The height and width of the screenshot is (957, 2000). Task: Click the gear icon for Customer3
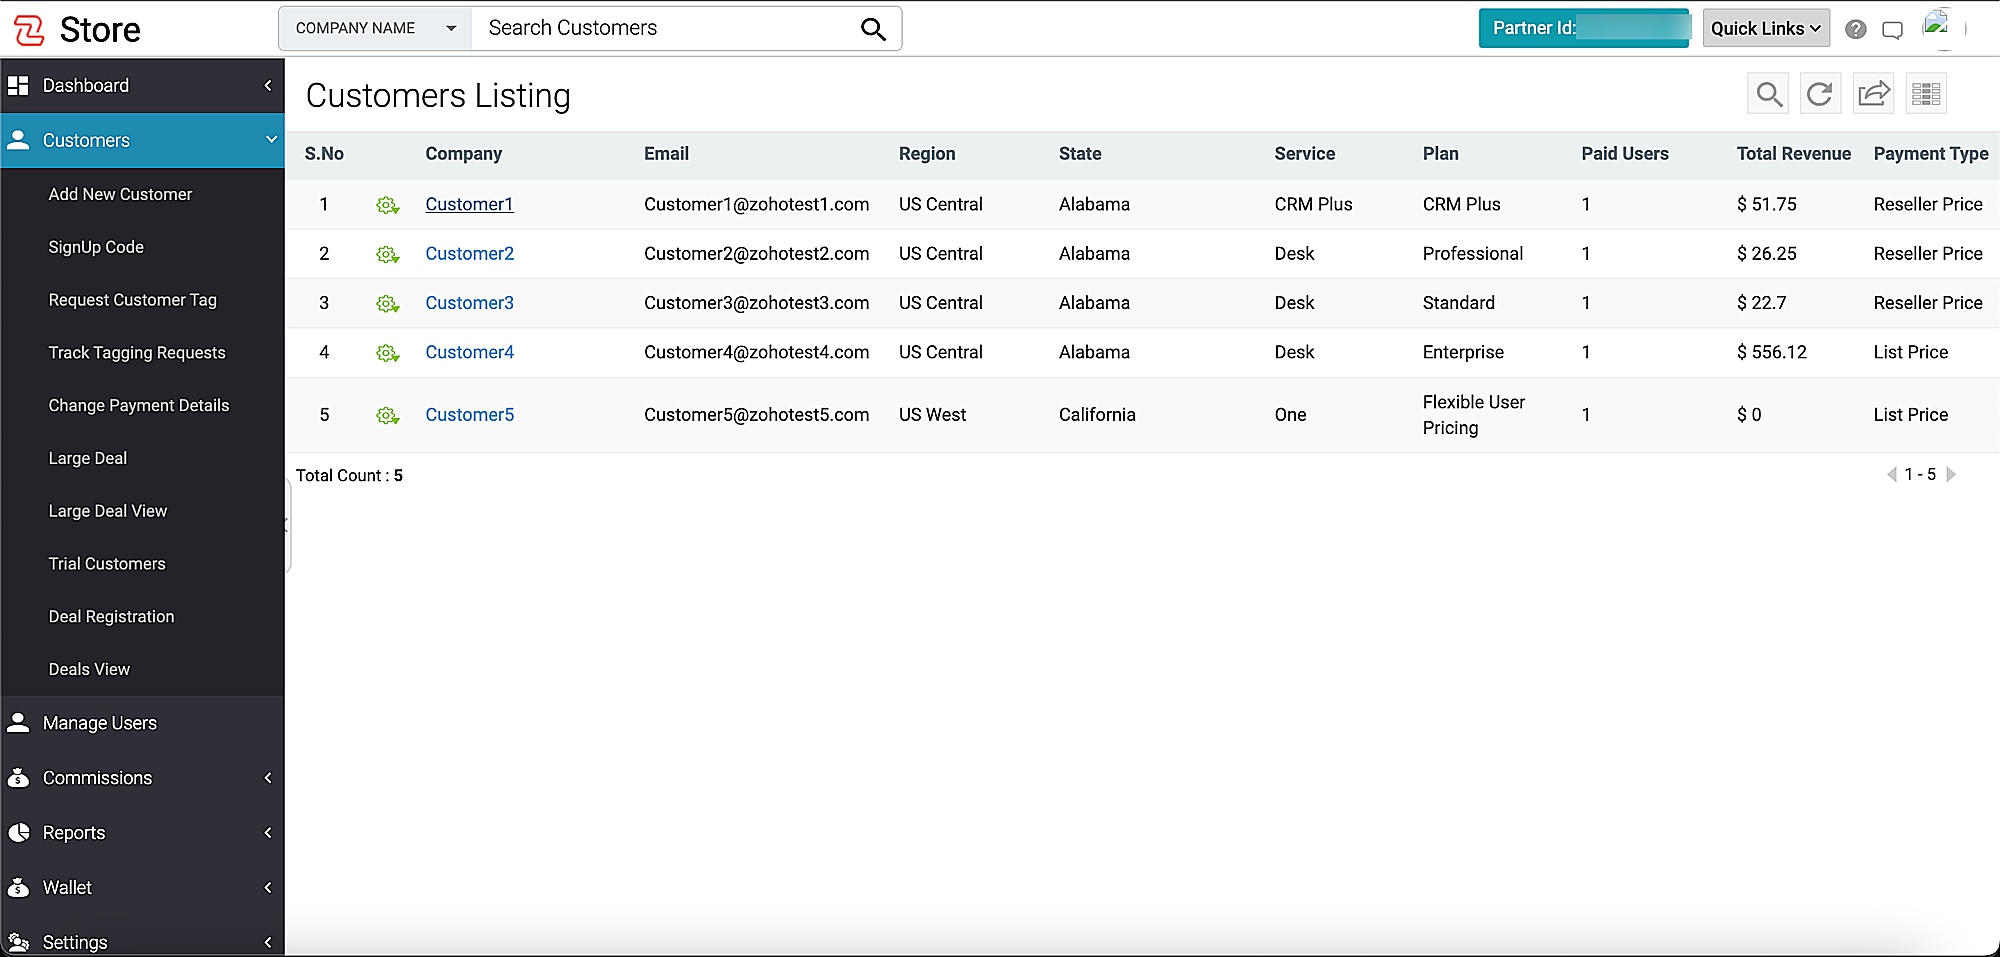tap(387, 304)
